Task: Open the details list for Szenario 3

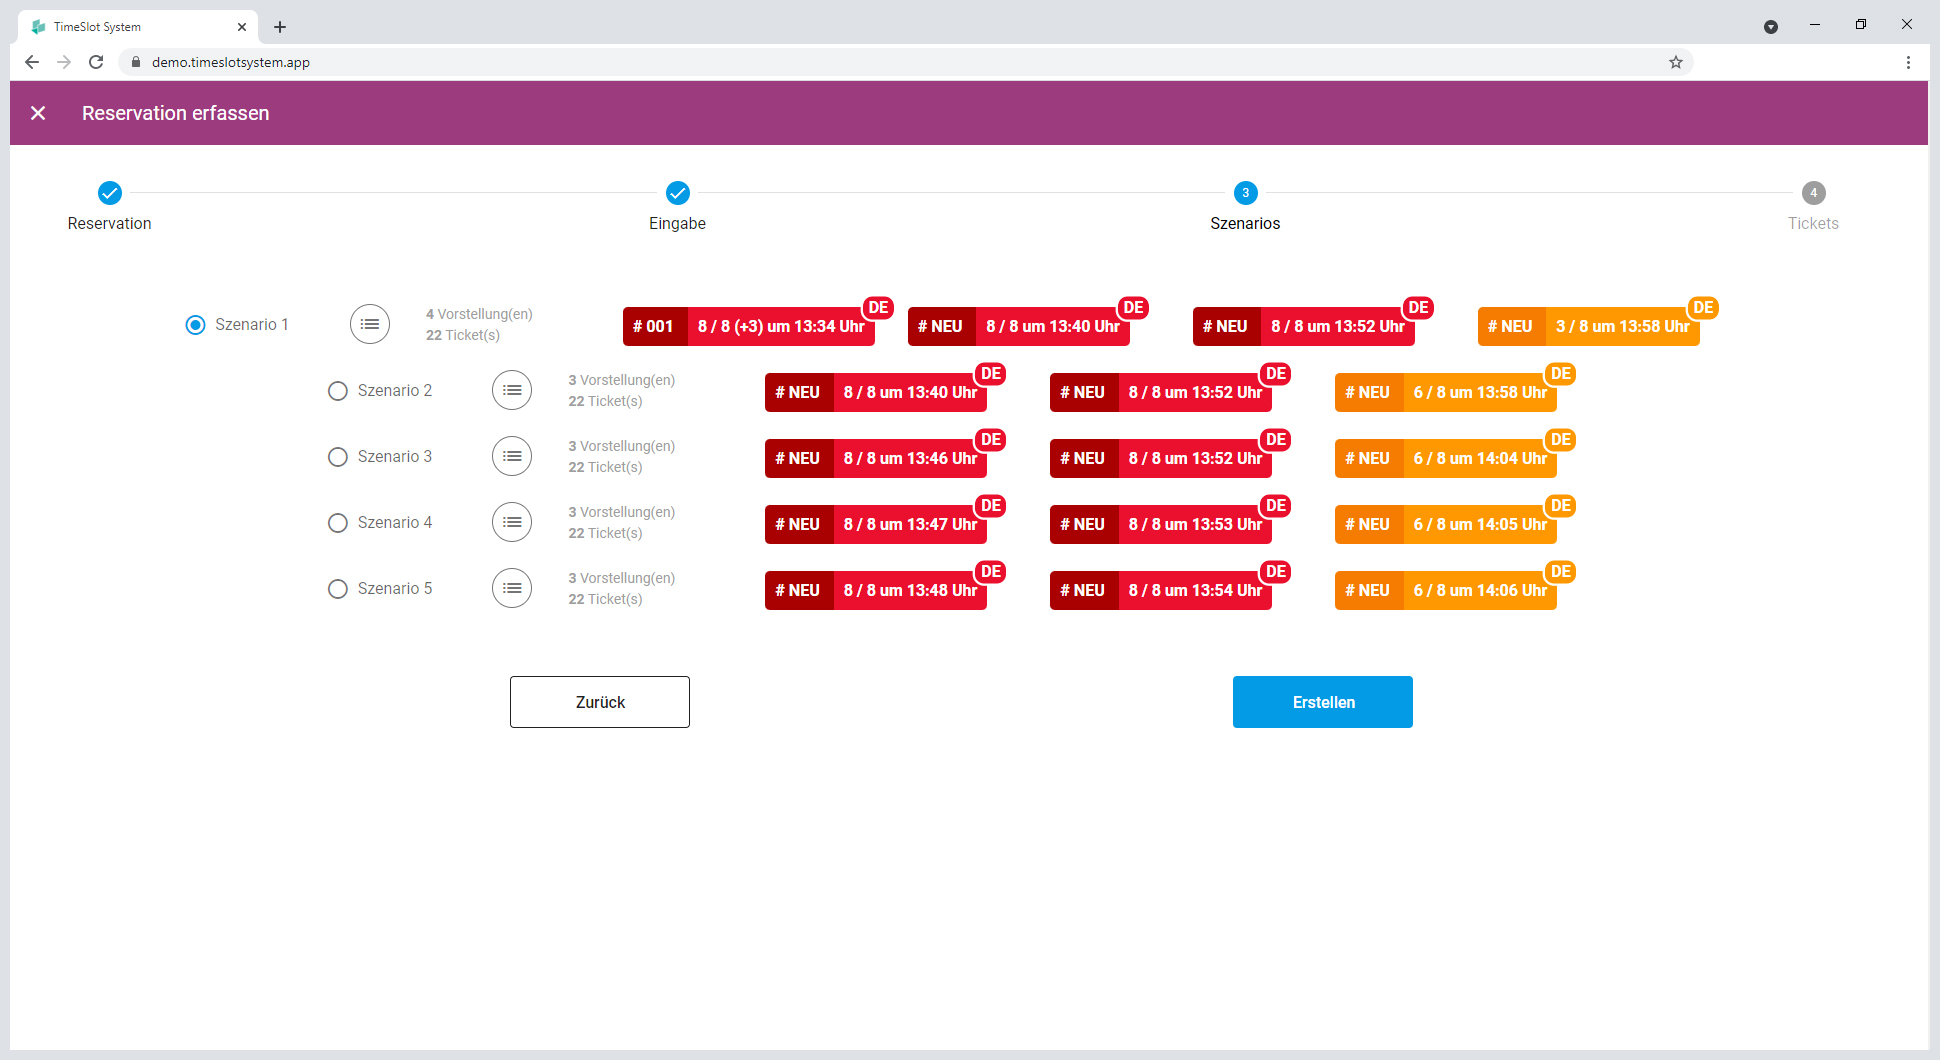Action: (512, 456)
